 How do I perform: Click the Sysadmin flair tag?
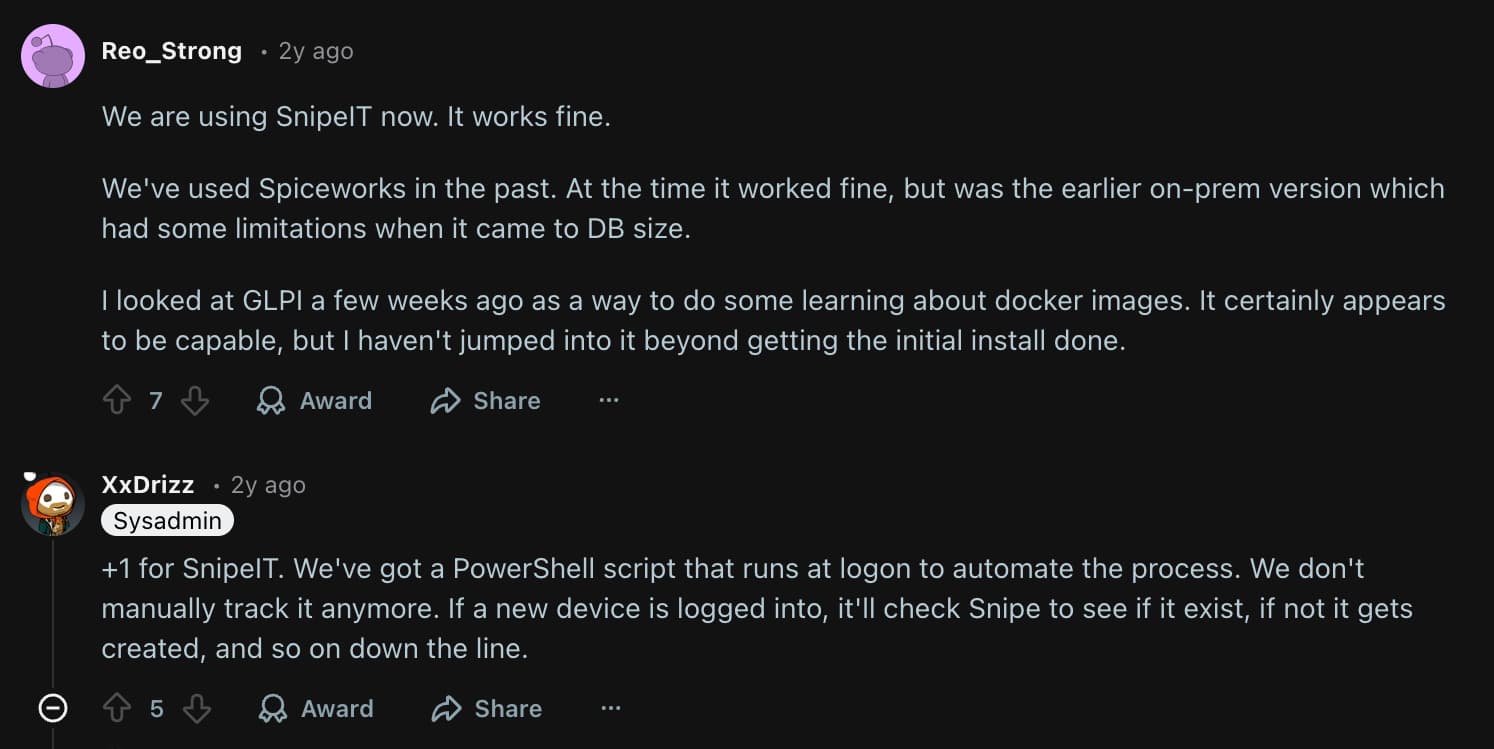click(167, 520)
